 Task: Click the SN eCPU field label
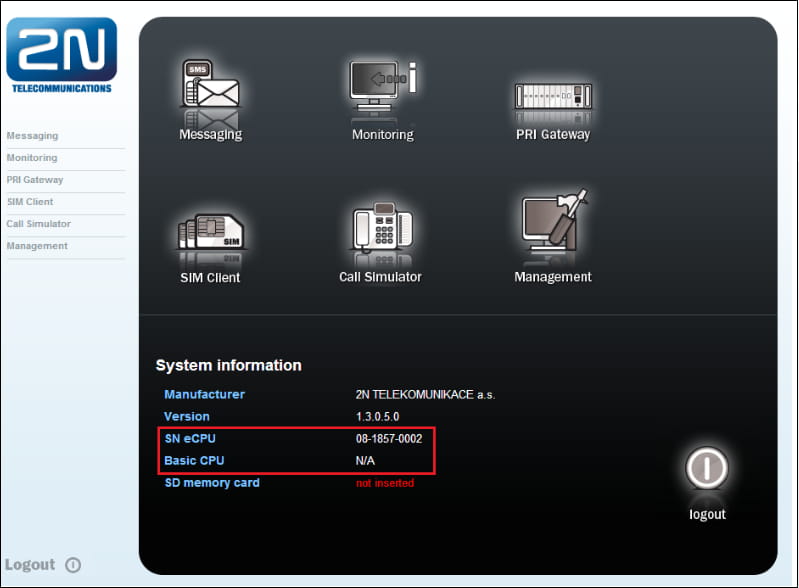tap(190, 438)
